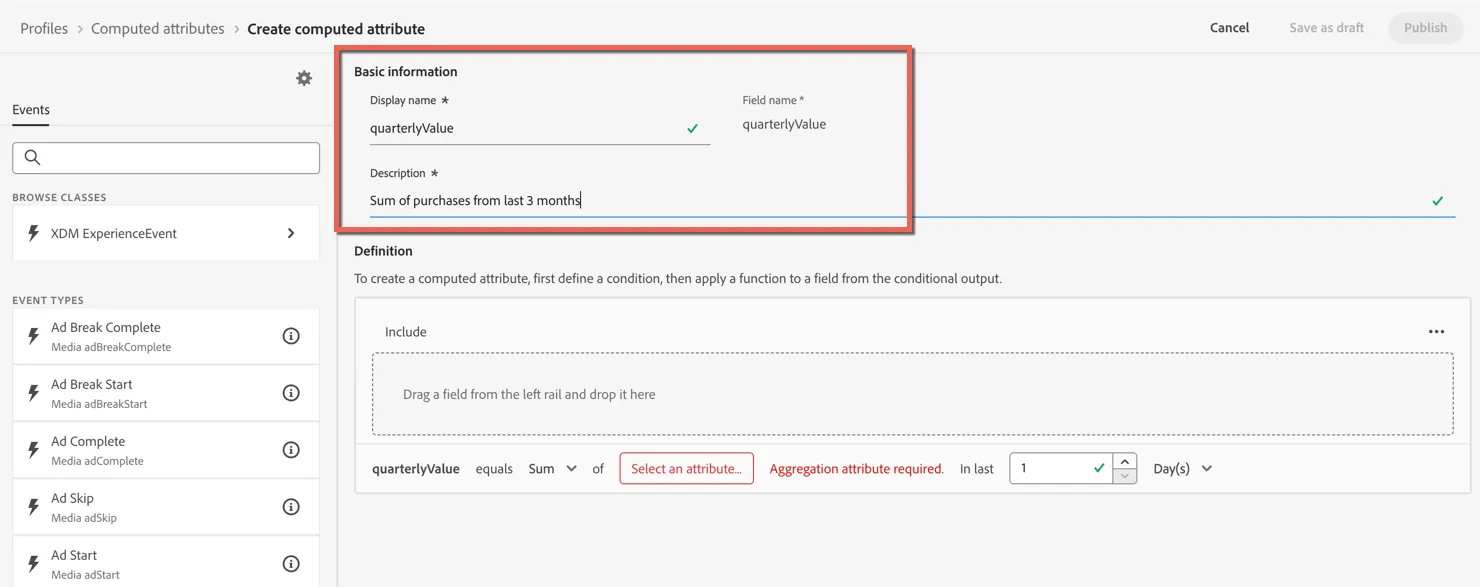Click the lightning icon beside Ad Skip
Screen dimensions: 1480x587
33,507
